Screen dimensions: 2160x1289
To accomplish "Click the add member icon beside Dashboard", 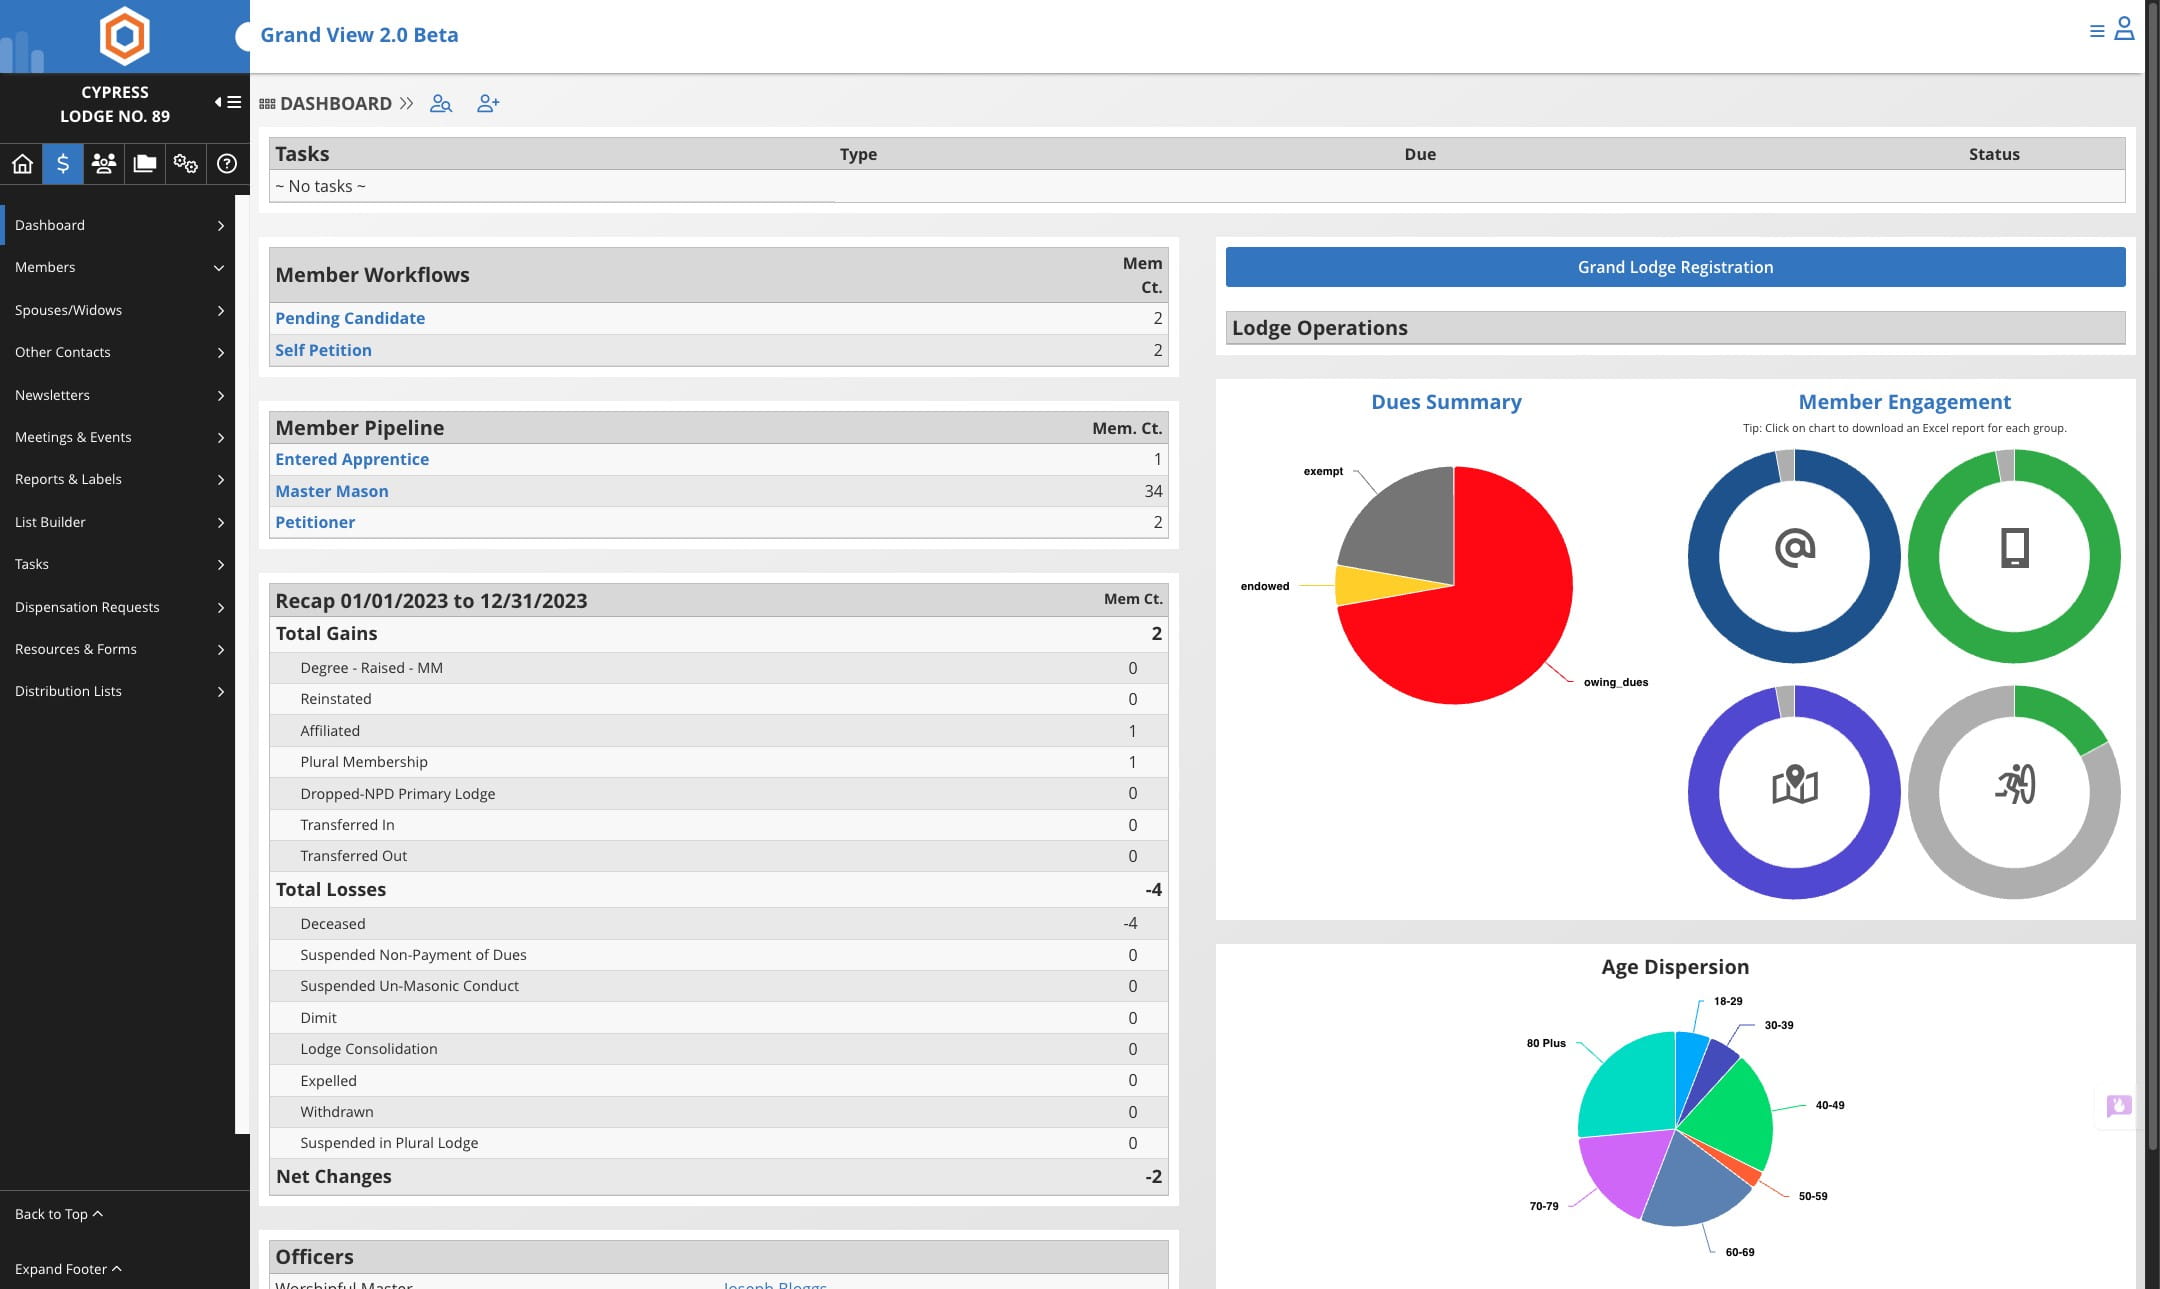I will pos(488,104).
